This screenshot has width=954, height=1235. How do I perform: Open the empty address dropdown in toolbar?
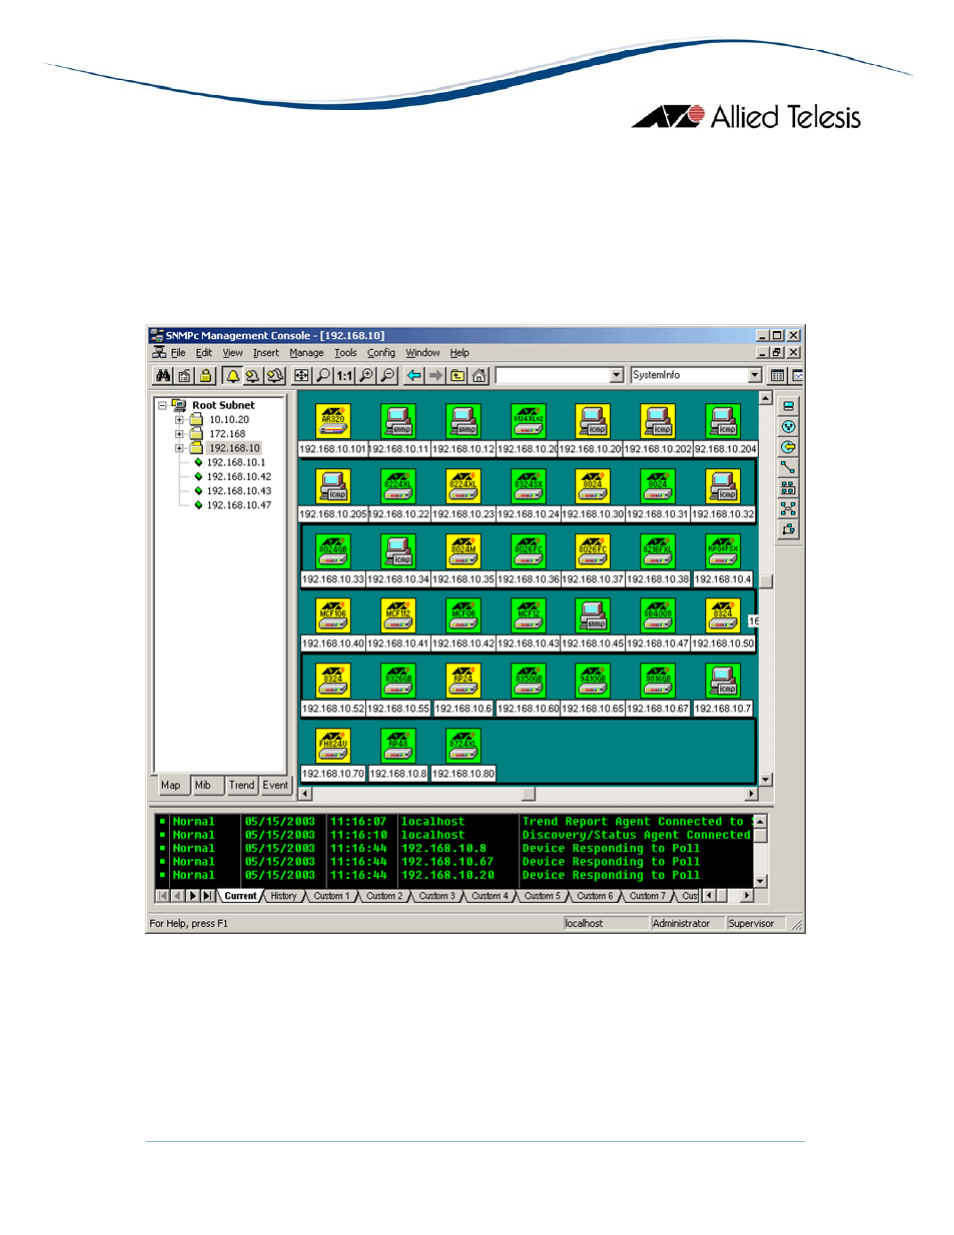click(x=616, y=375)
